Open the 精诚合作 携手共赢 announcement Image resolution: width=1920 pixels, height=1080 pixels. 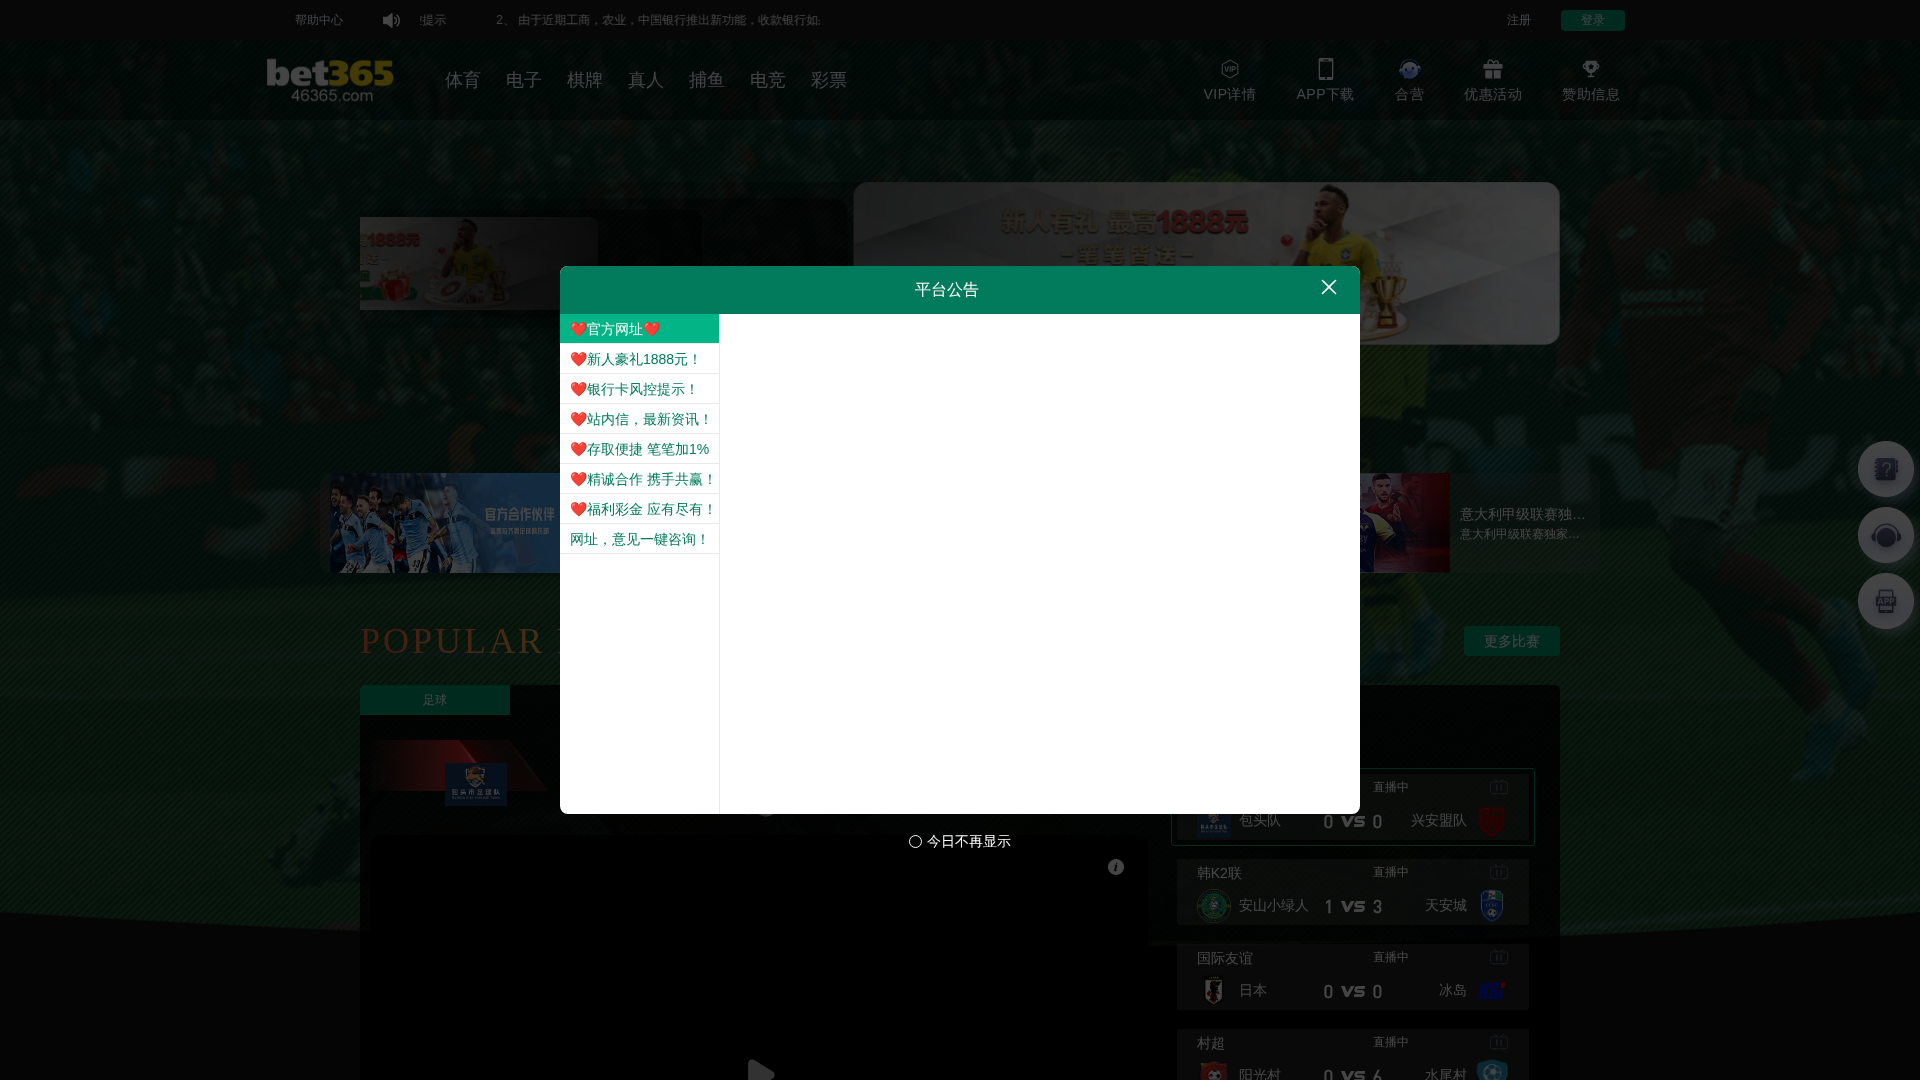click(x=639, y=479)
